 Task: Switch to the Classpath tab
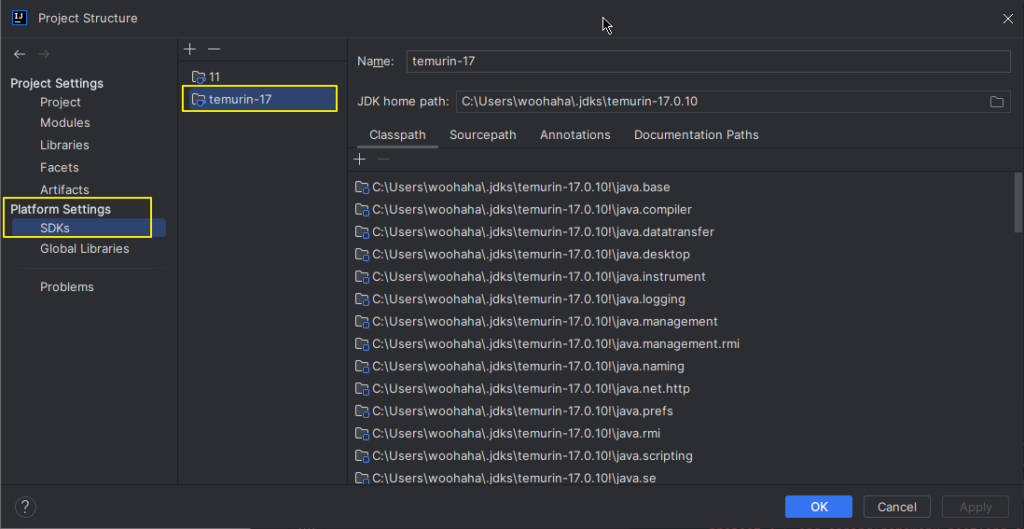(x=398, y=135)
